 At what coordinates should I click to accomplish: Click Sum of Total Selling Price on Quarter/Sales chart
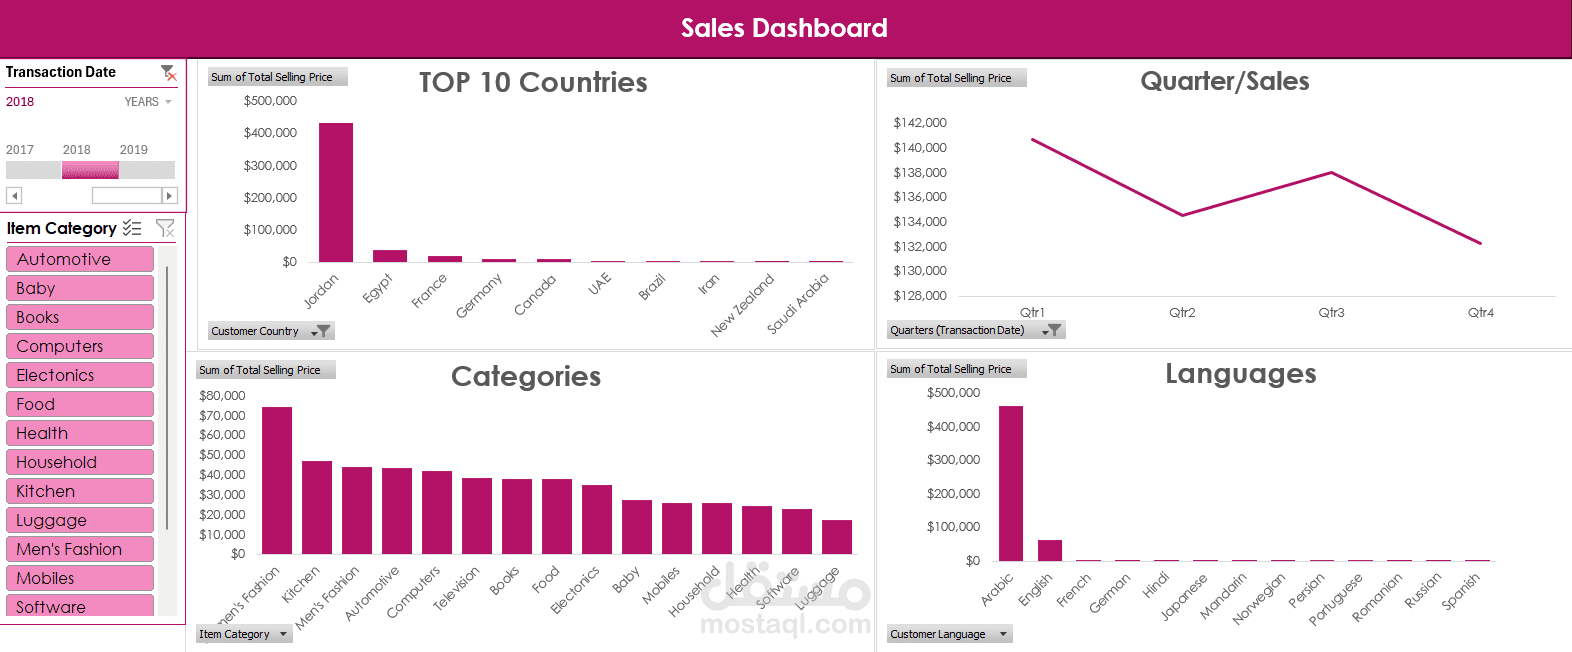(x=956, y=78)
